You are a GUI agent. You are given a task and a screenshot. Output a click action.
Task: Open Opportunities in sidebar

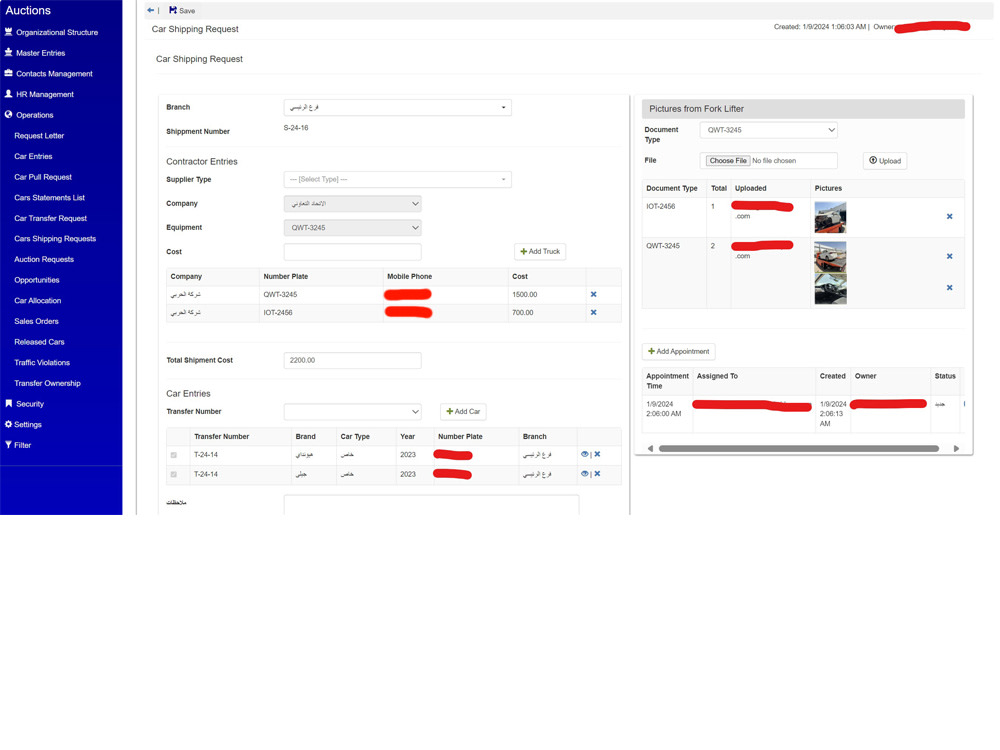(x=36, y=280)
